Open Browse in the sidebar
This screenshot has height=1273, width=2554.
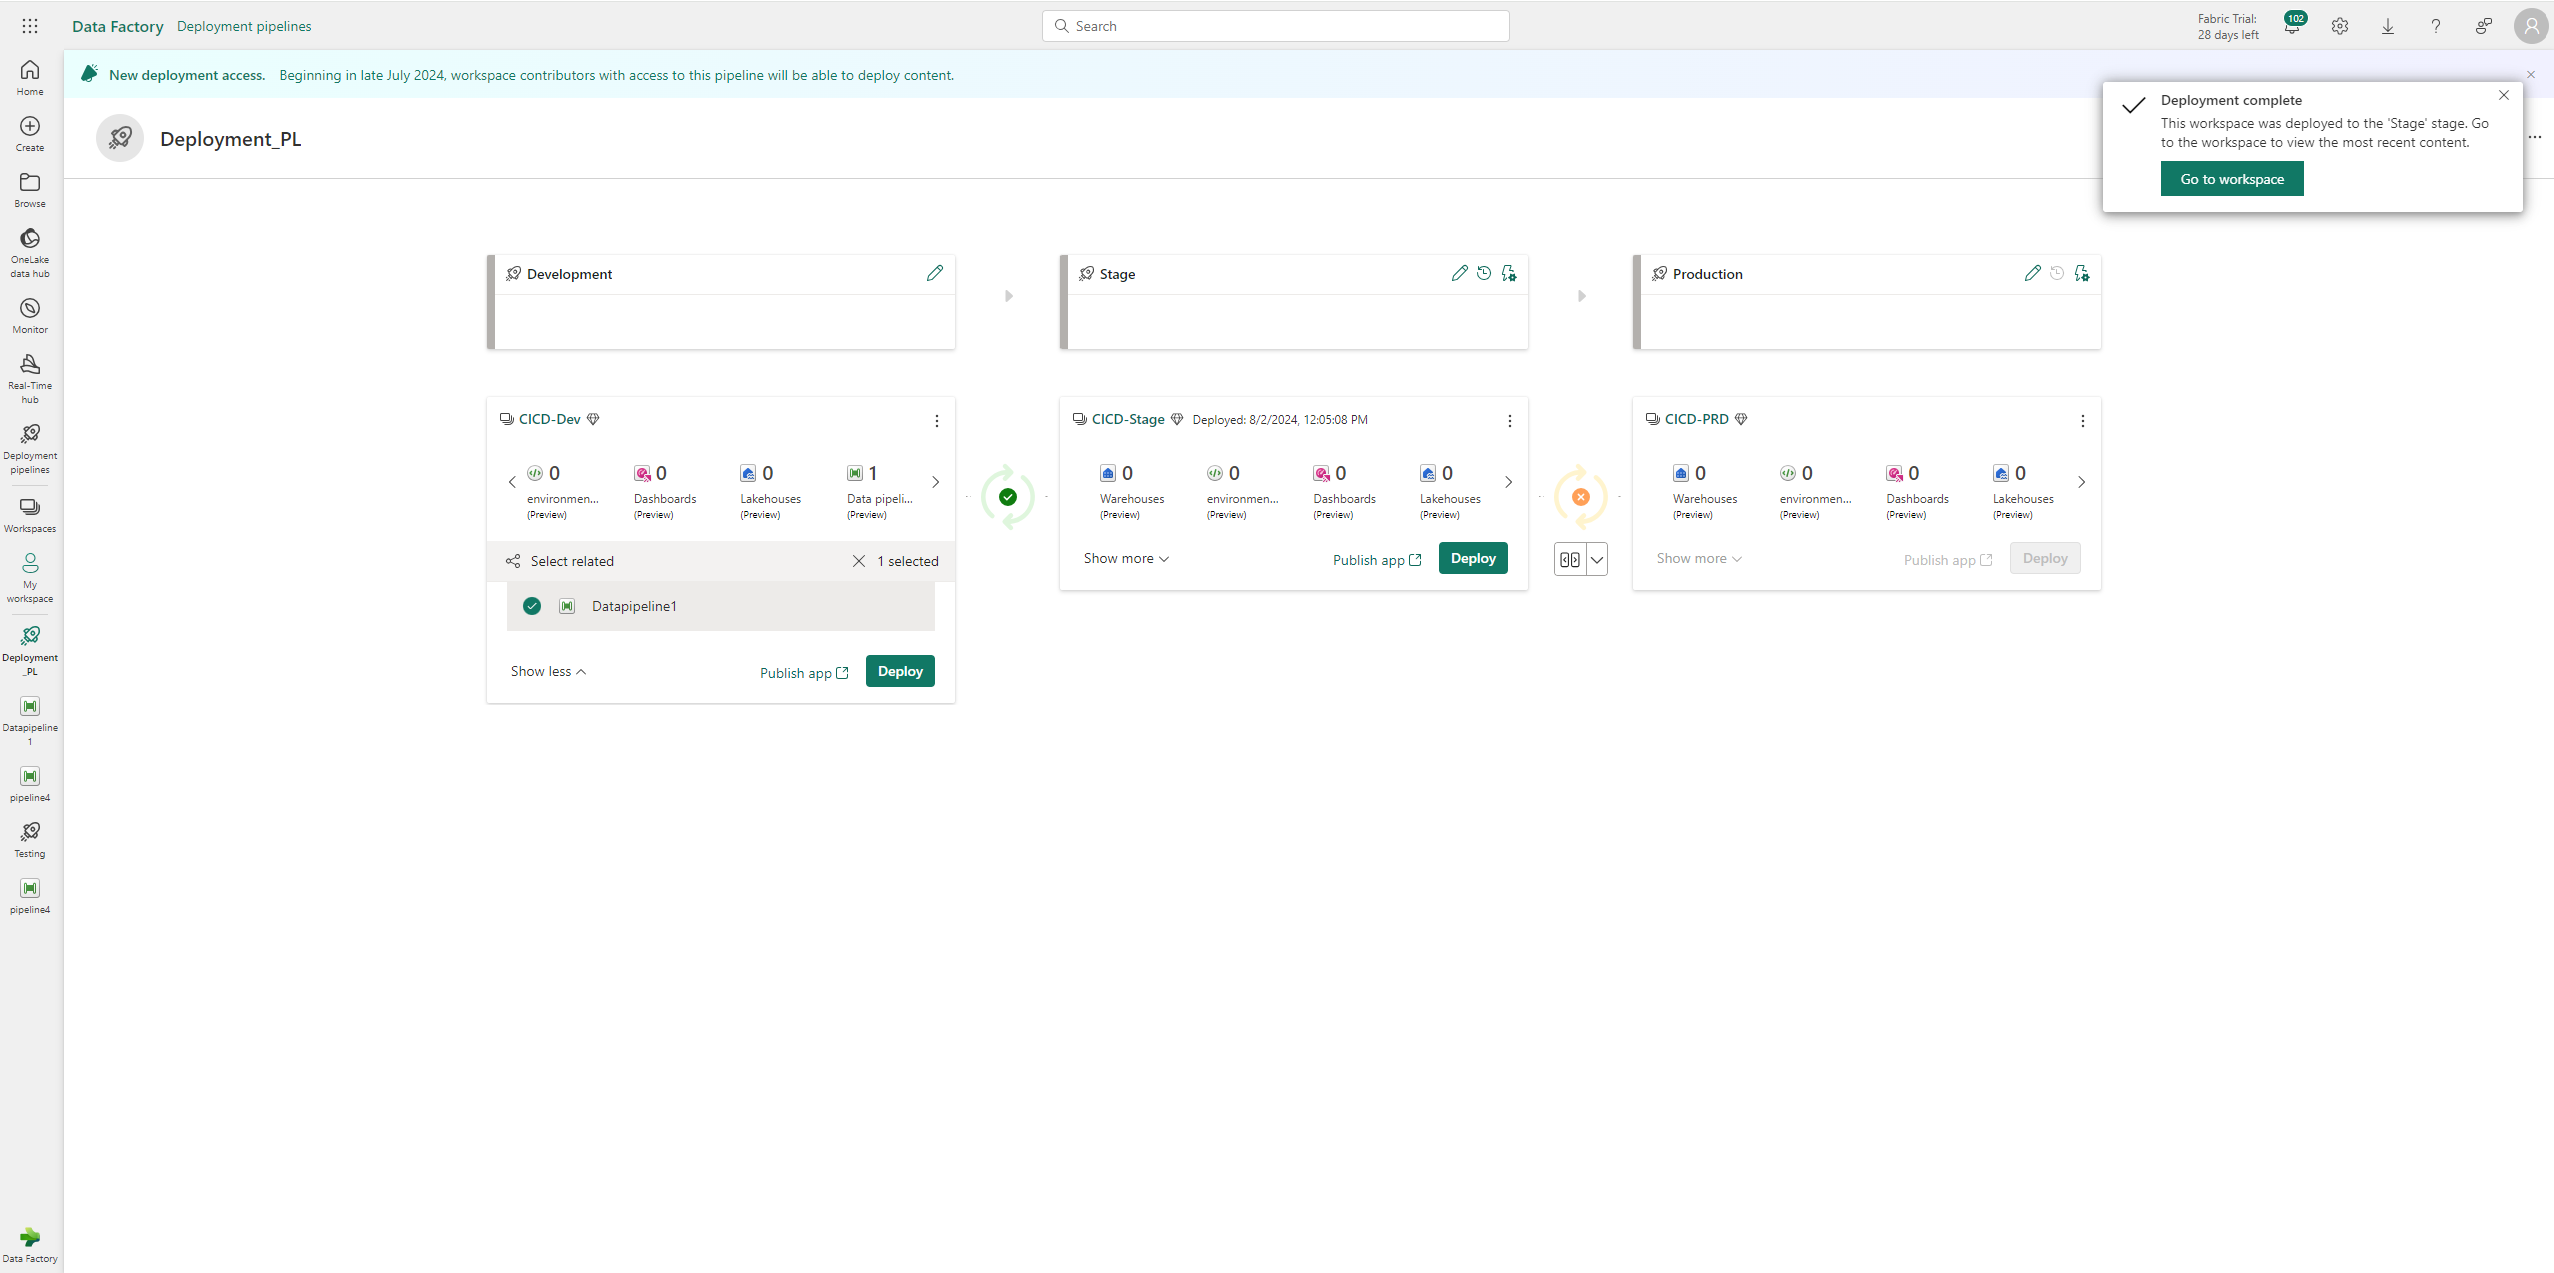(30, 190)
